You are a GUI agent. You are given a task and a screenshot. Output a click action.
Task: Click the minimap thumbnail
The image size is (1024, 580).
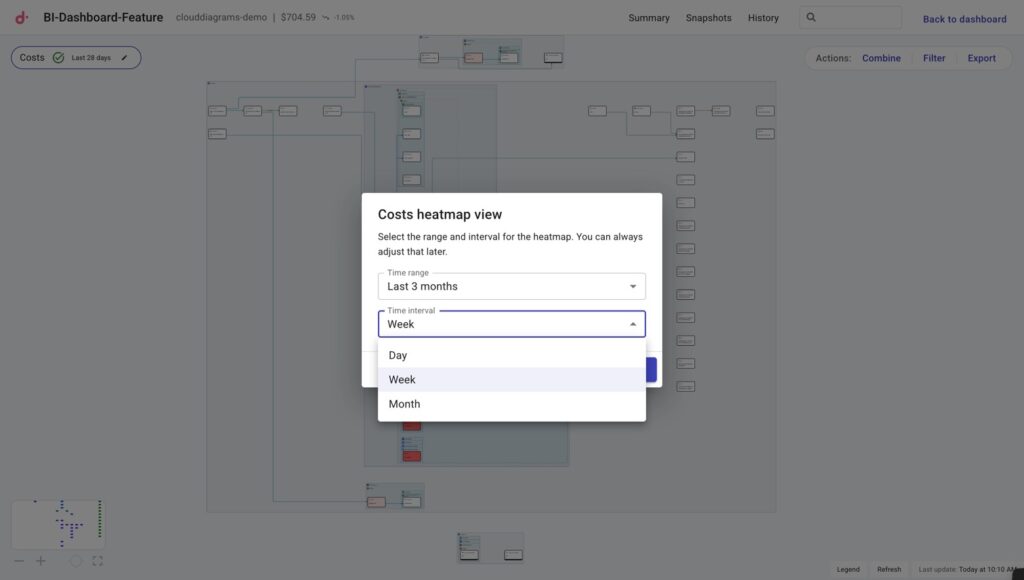[58, 523]
